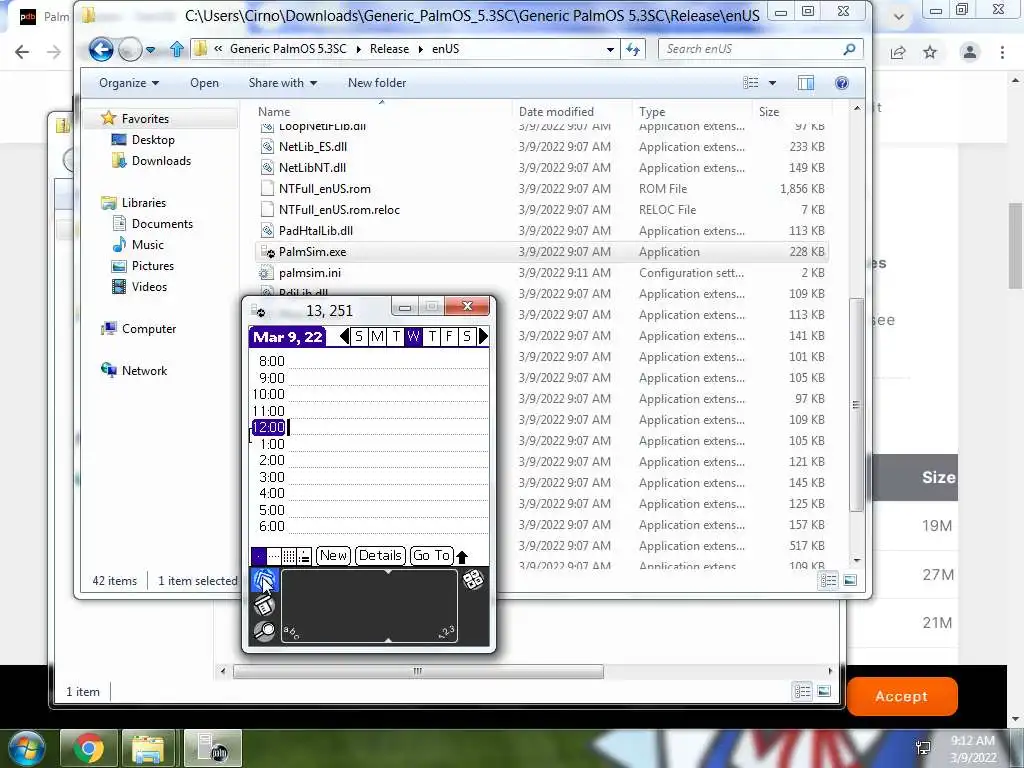1024x768 pixels.
Task: Tap the Palm New button
Action: [x=333, y=556]
